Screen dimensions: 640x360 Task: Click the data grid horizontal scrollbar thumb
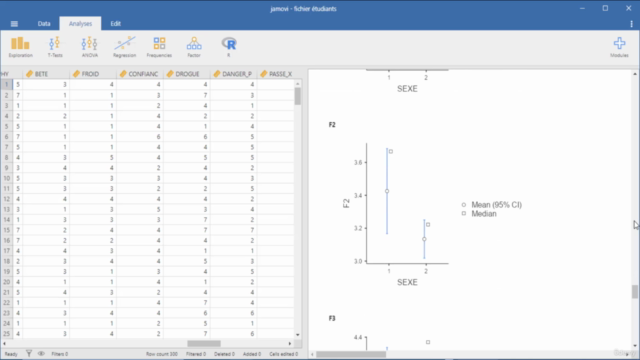click(204, 344)
